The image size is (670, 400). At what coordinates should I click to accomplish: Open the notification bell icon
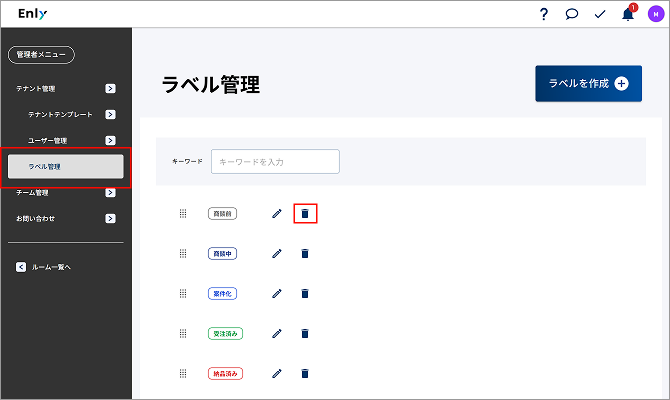click(x=628, y=14)
